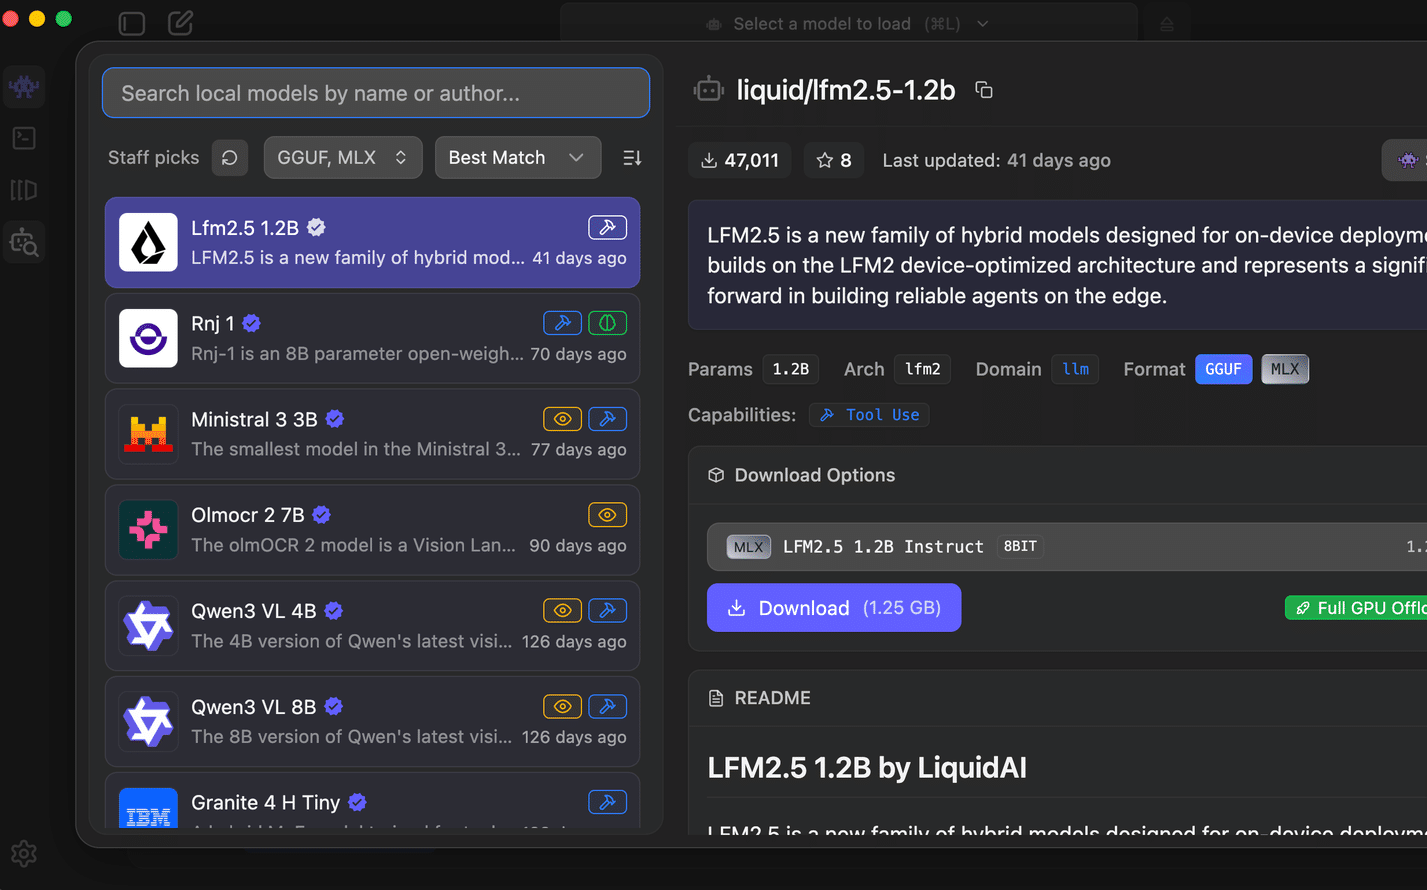Select the Discover model search sidebar icon
Viewport: 1427px width, 890px height.
click(x=24, y=242)
